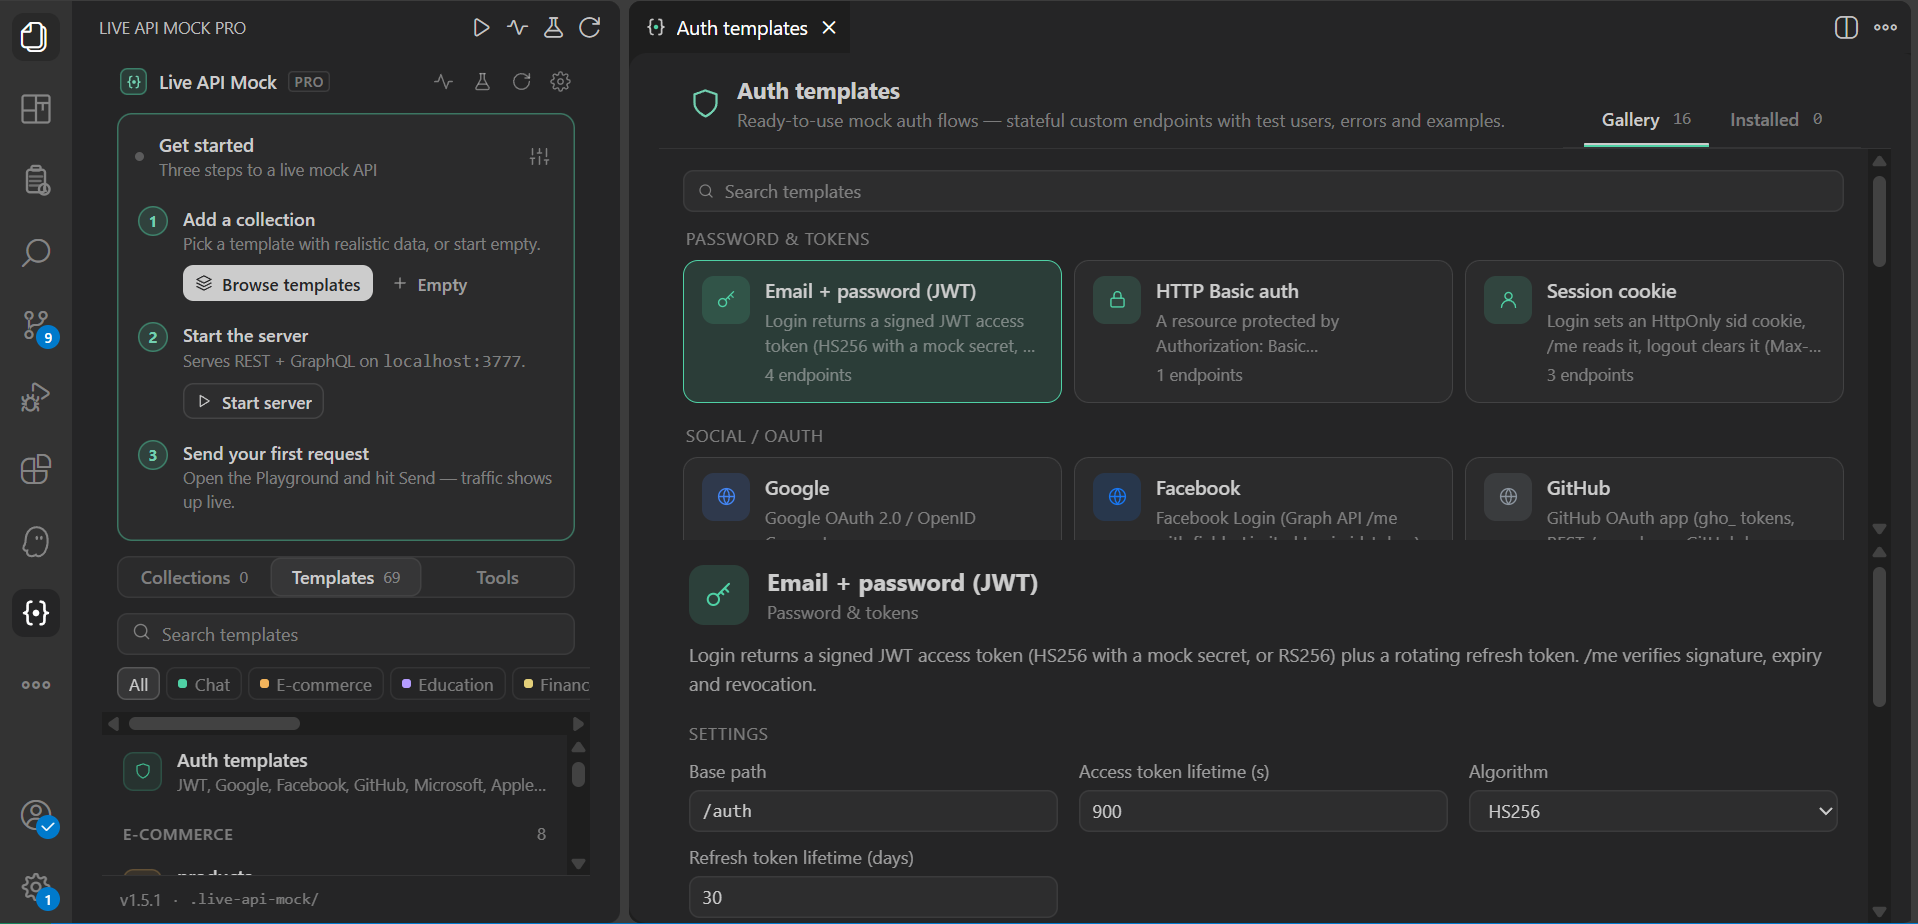Click the activity pulse icon in title bar

click(517, 28)
